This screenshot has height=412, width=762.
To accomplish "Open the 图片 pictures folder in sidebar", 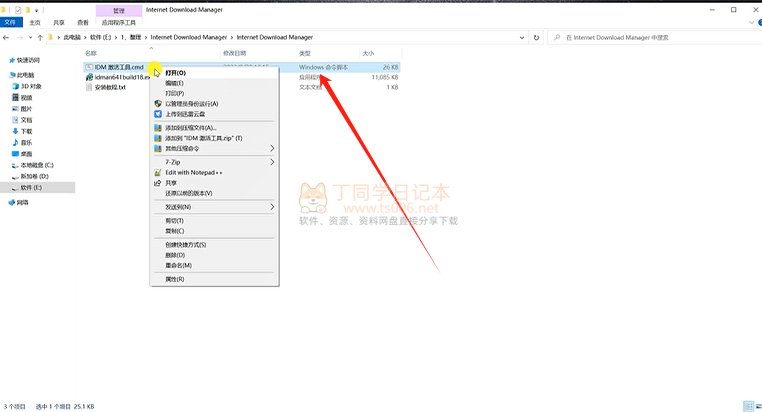I will (22, 109).
